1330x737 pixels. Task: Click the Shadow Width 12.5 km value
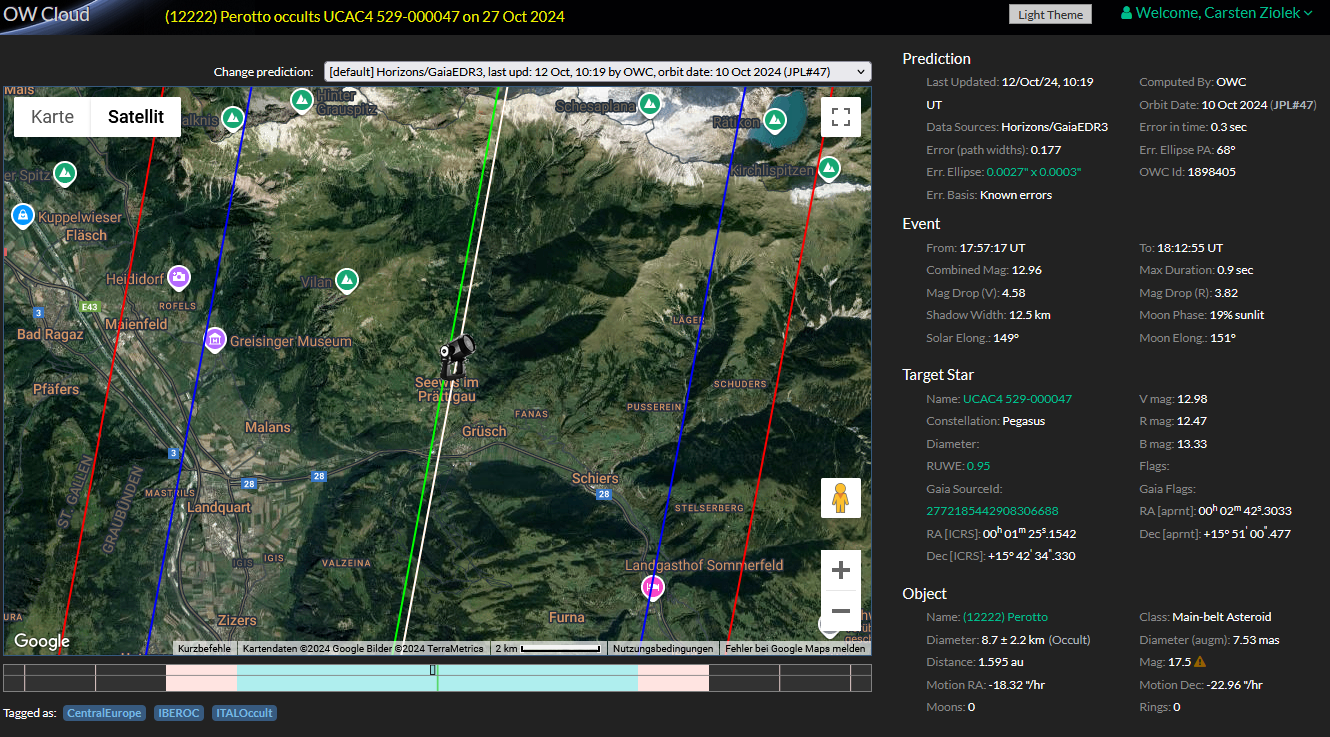pos(1029,315)
